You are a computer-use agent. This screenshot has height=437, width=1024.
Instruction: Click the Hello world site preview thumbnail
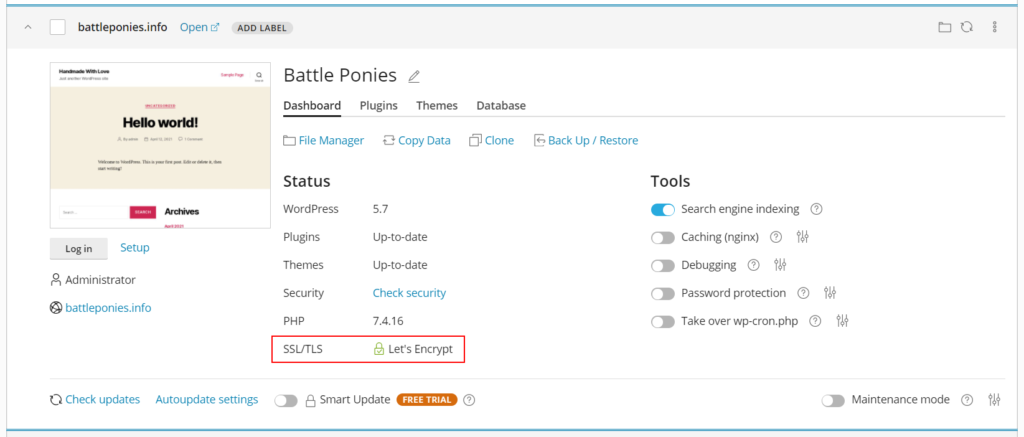161,146
